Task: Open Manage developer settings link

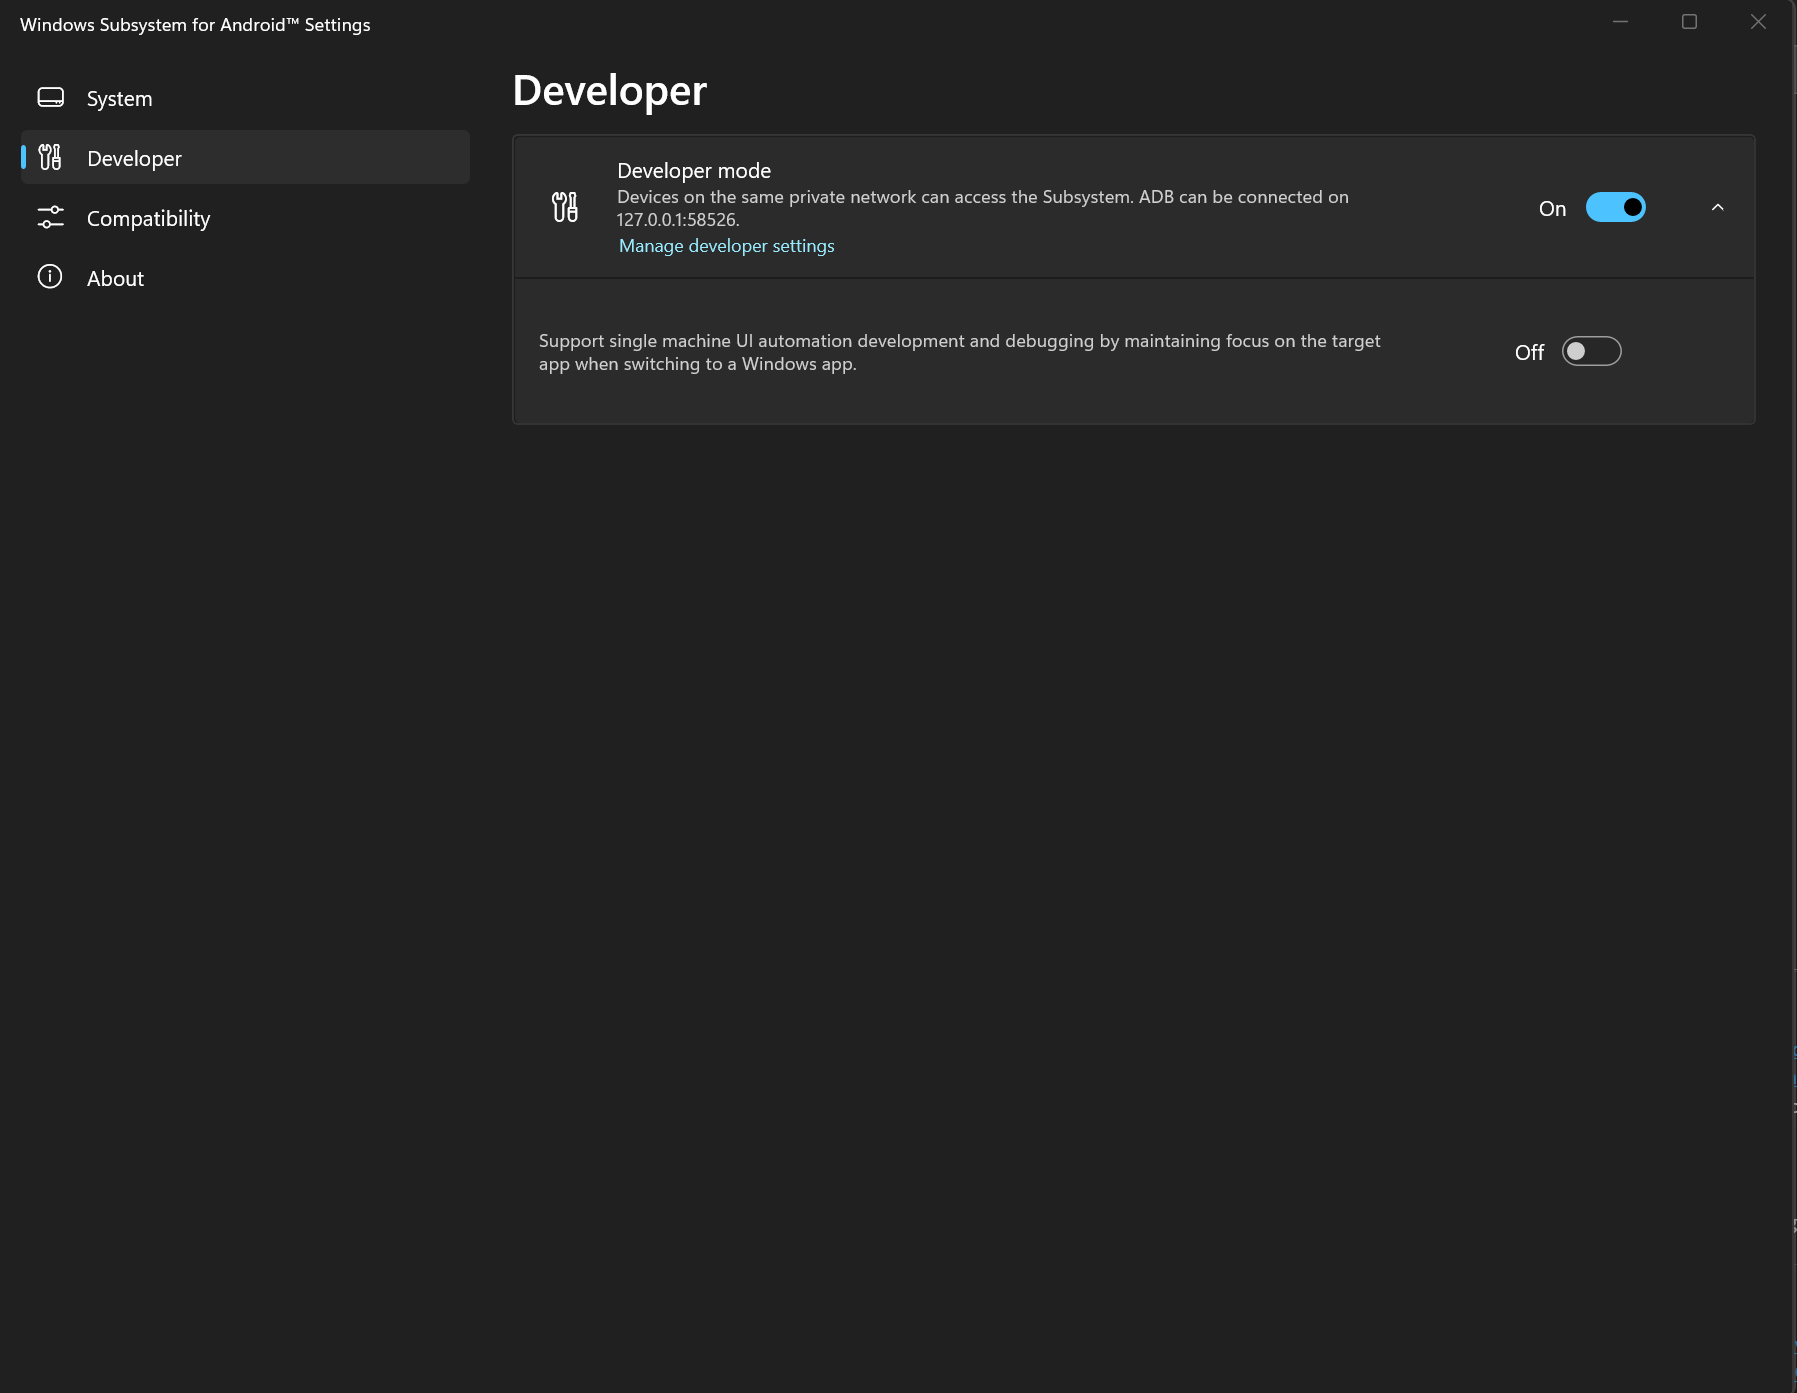Action: click(x=726, y=246)
